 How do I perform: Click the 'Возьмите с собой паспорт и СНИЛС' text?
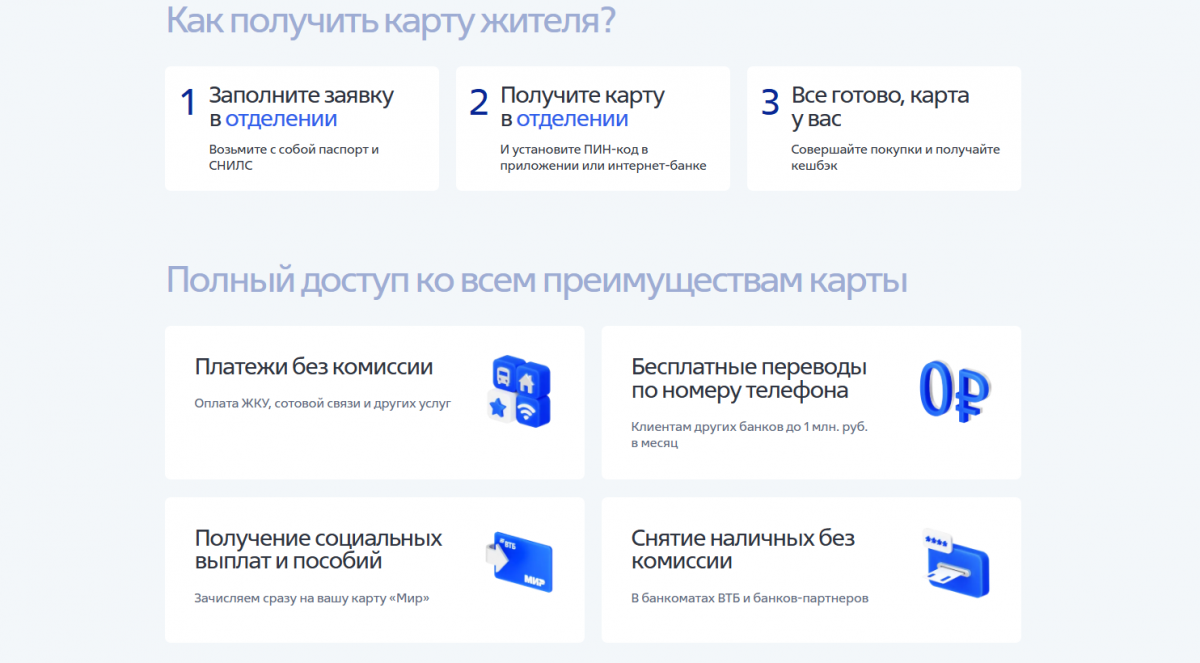click(294, 157)
